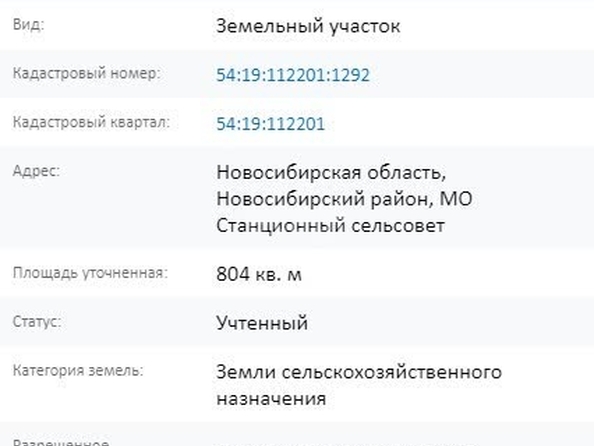Click the 'Площадь уточненная:' label
The height and width of the screenshot is (446, 594).
pos(90,273)
